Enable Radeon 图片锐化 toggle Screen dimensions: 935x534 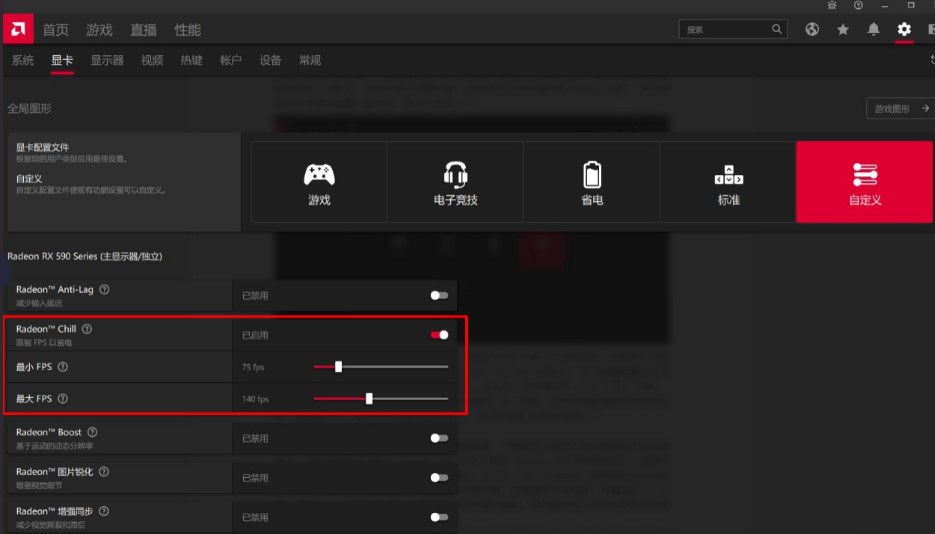point(439,477)
